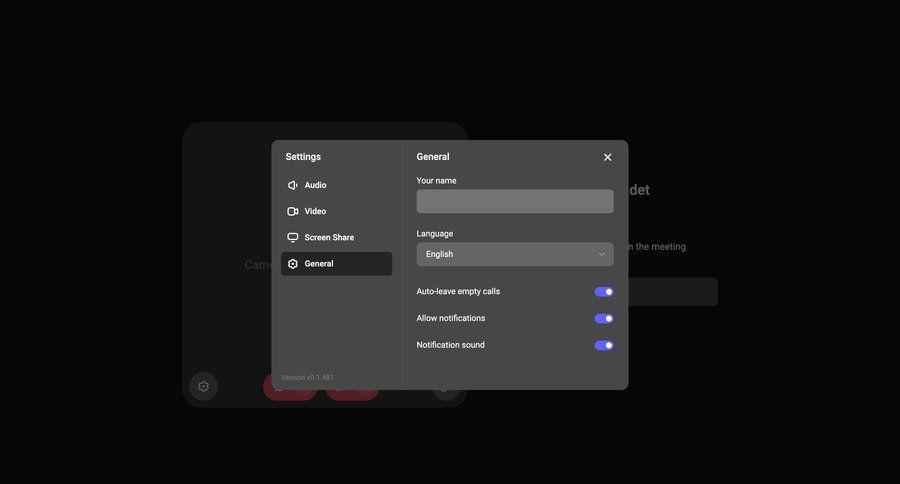Viewport: 900px width, 484px height.
Task: Switch to Screen Share settings
Action: tap(336, 237)
